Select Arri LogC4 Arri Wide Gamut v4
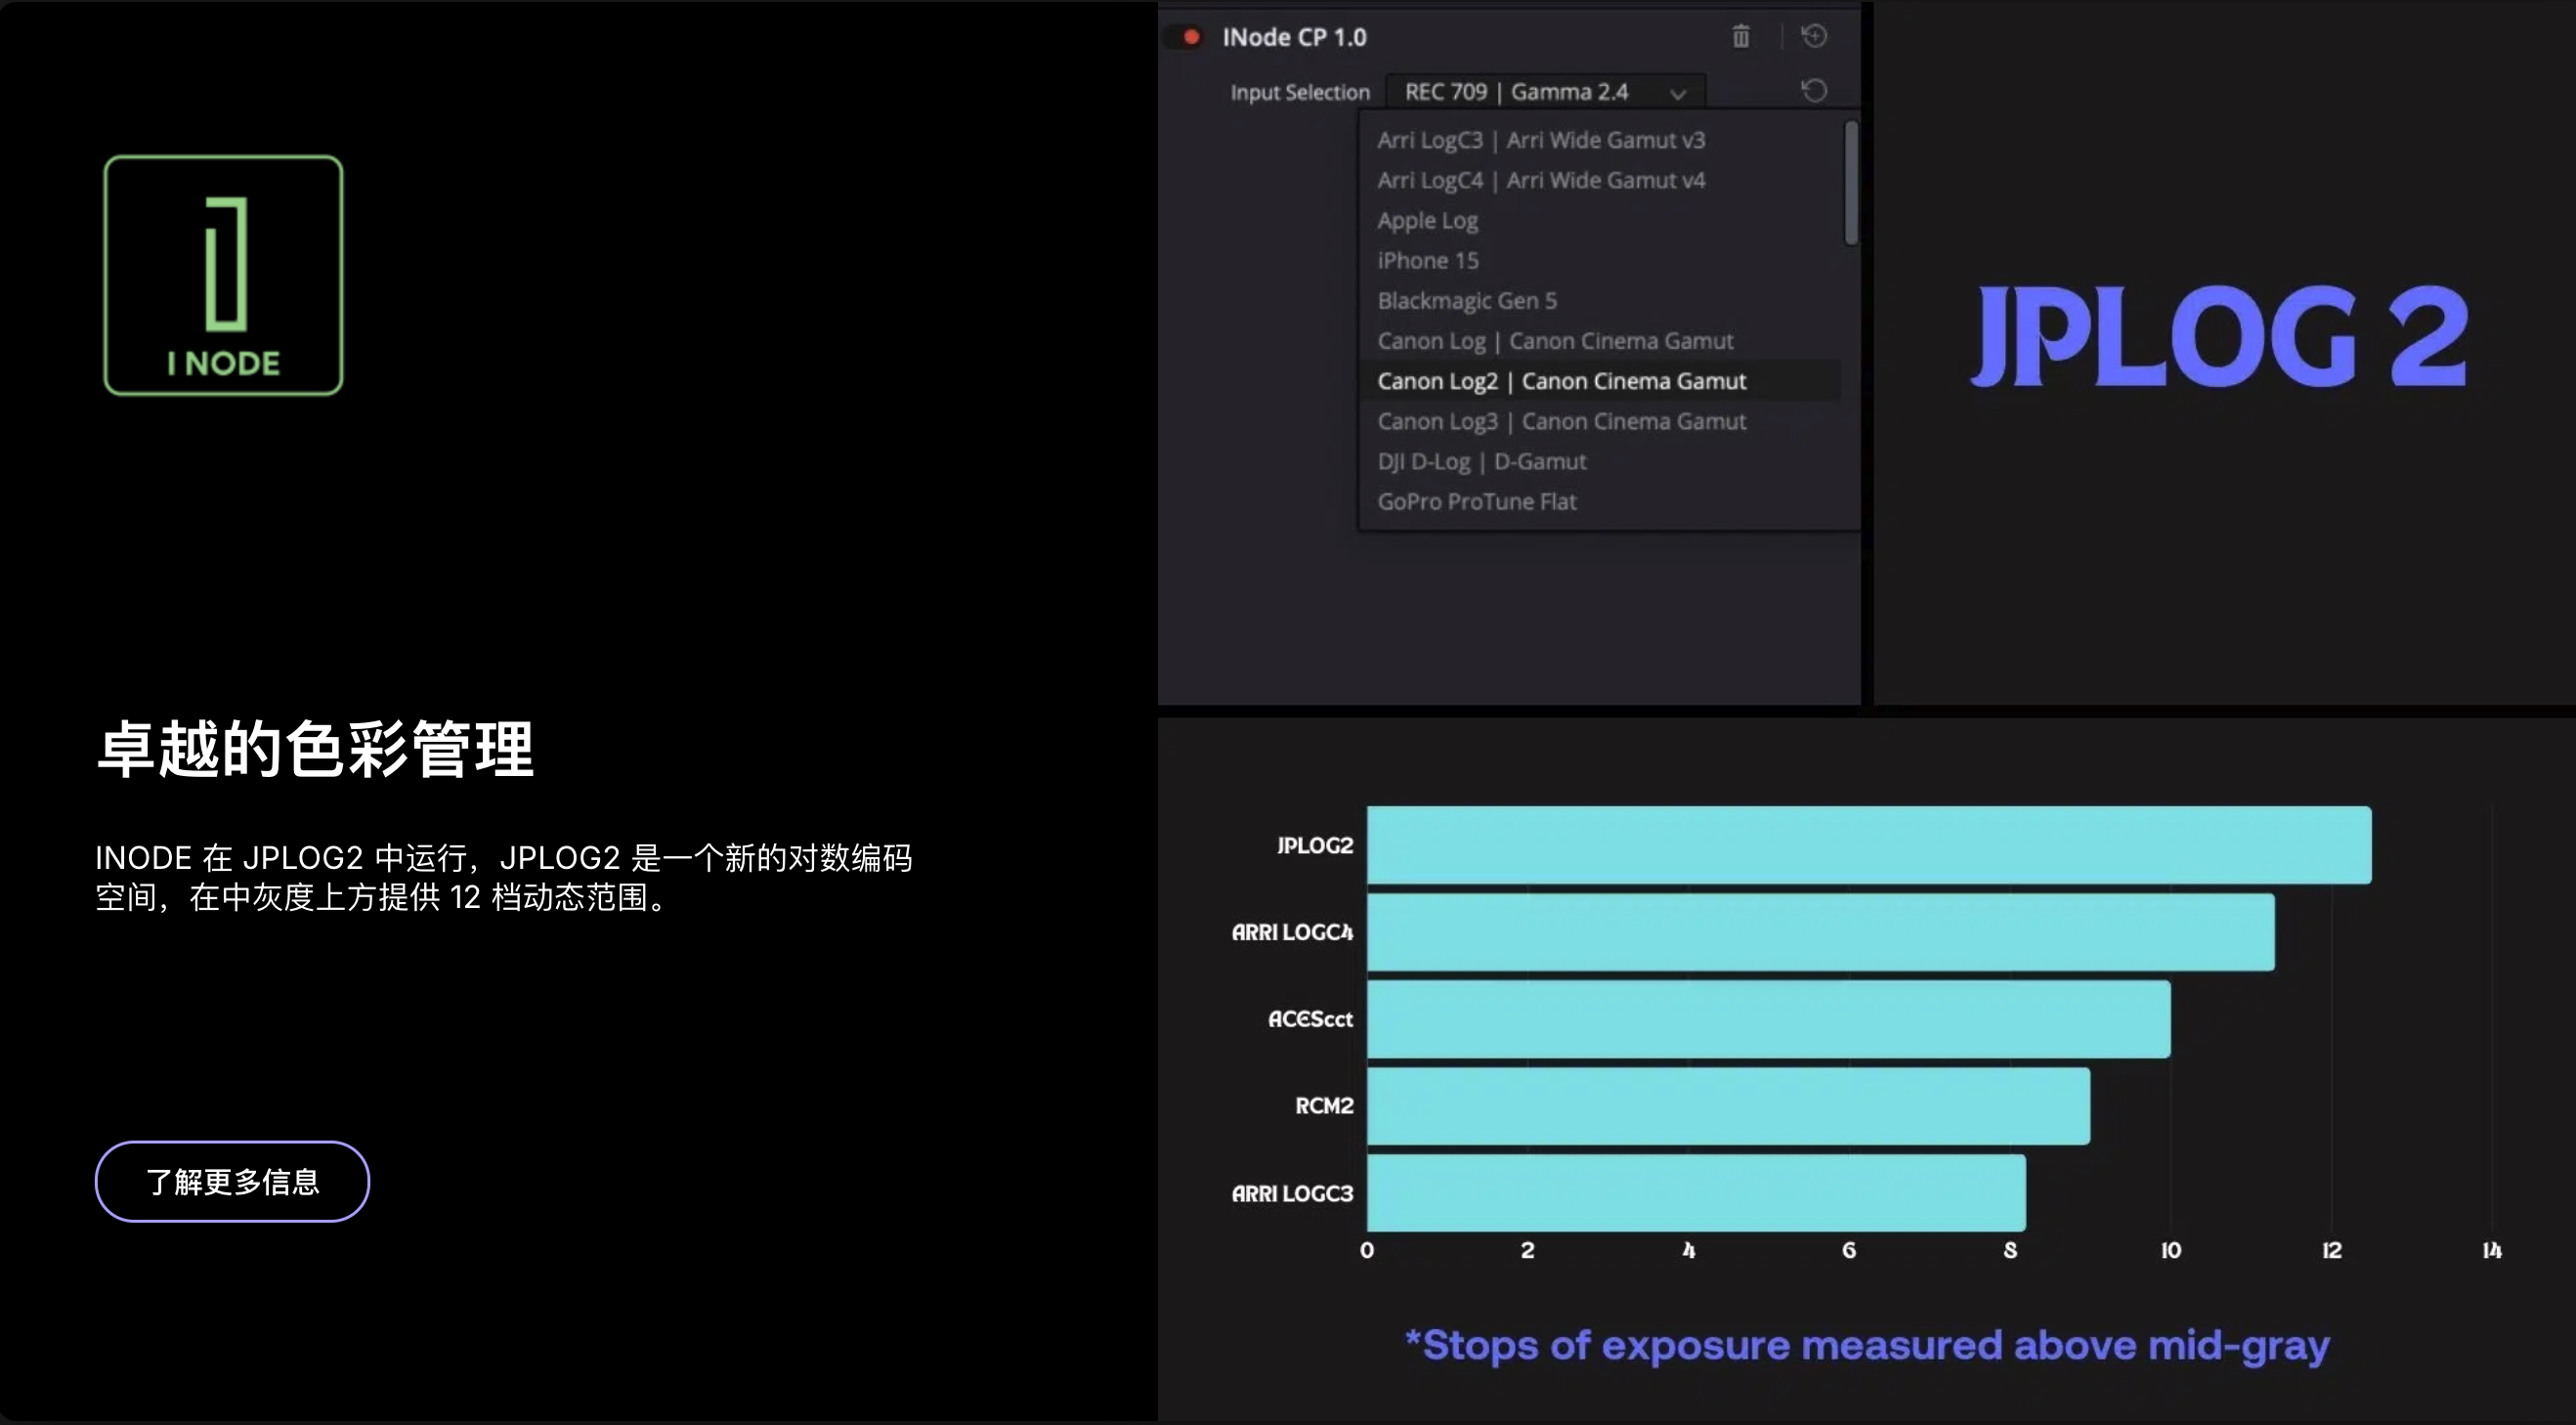 click(1540, 180)
